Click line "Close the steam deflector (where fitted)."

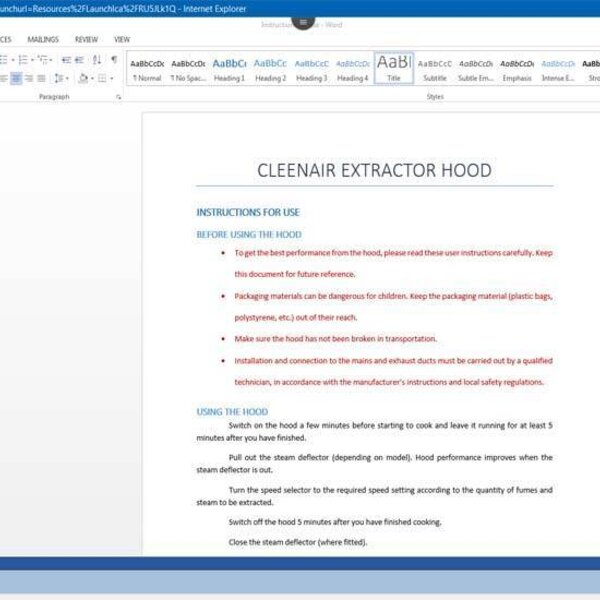point(298,542)
